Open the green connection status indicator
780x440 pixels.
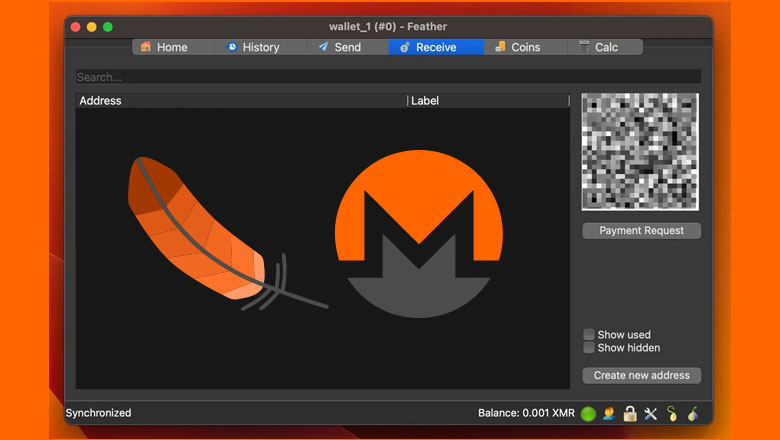pos(588,414)
